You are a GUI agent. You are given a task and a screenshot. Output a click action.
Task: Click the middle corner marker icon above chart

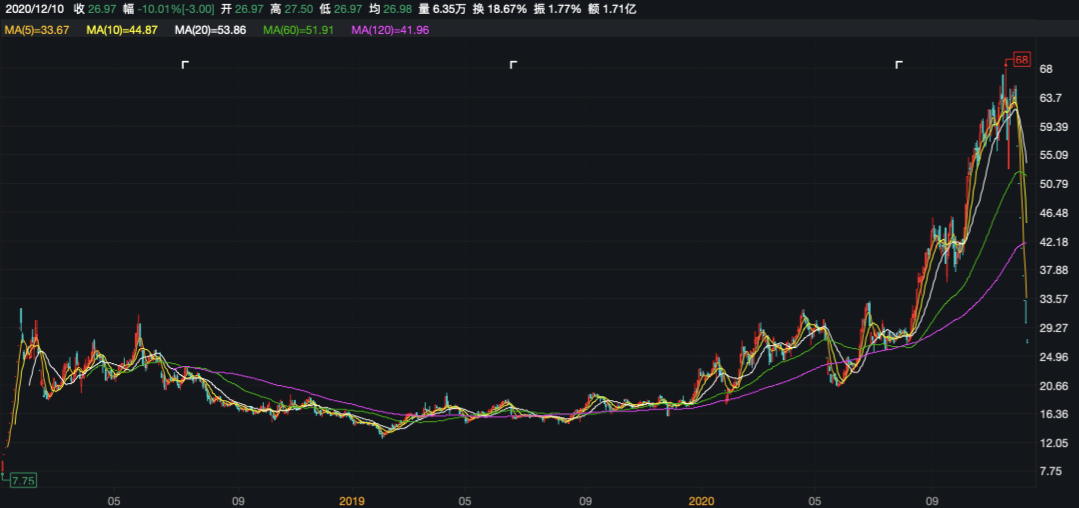click(514, 65)
